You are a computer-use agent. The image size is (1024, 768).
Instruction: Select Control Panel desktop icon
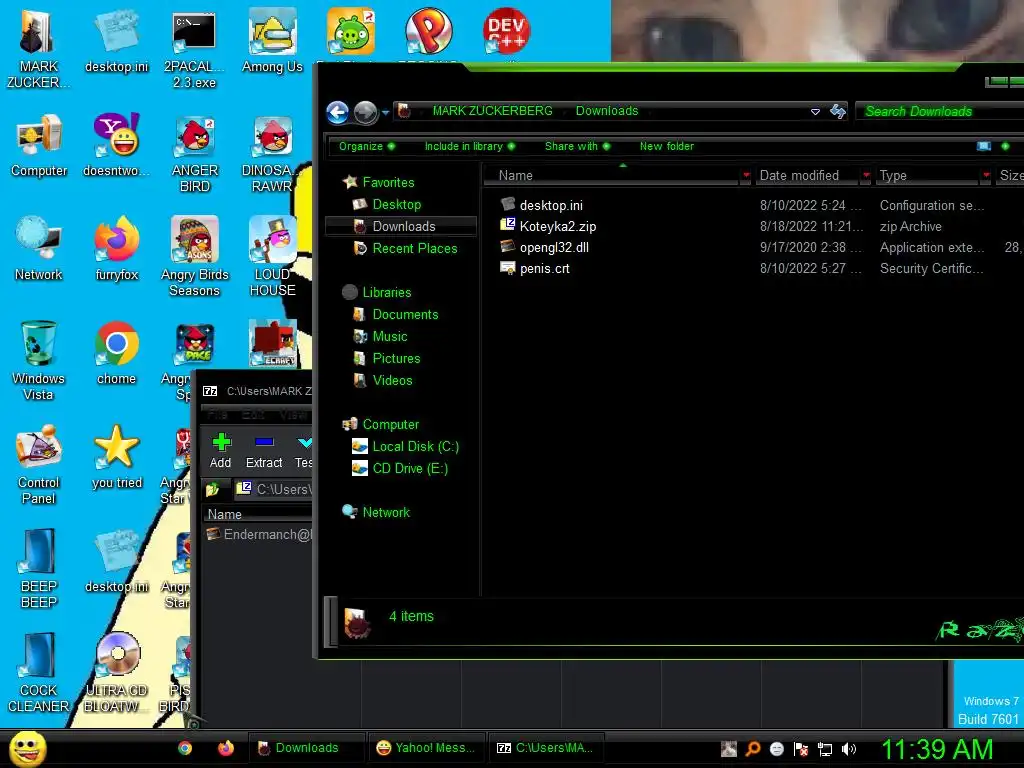[x=39, y=464]
